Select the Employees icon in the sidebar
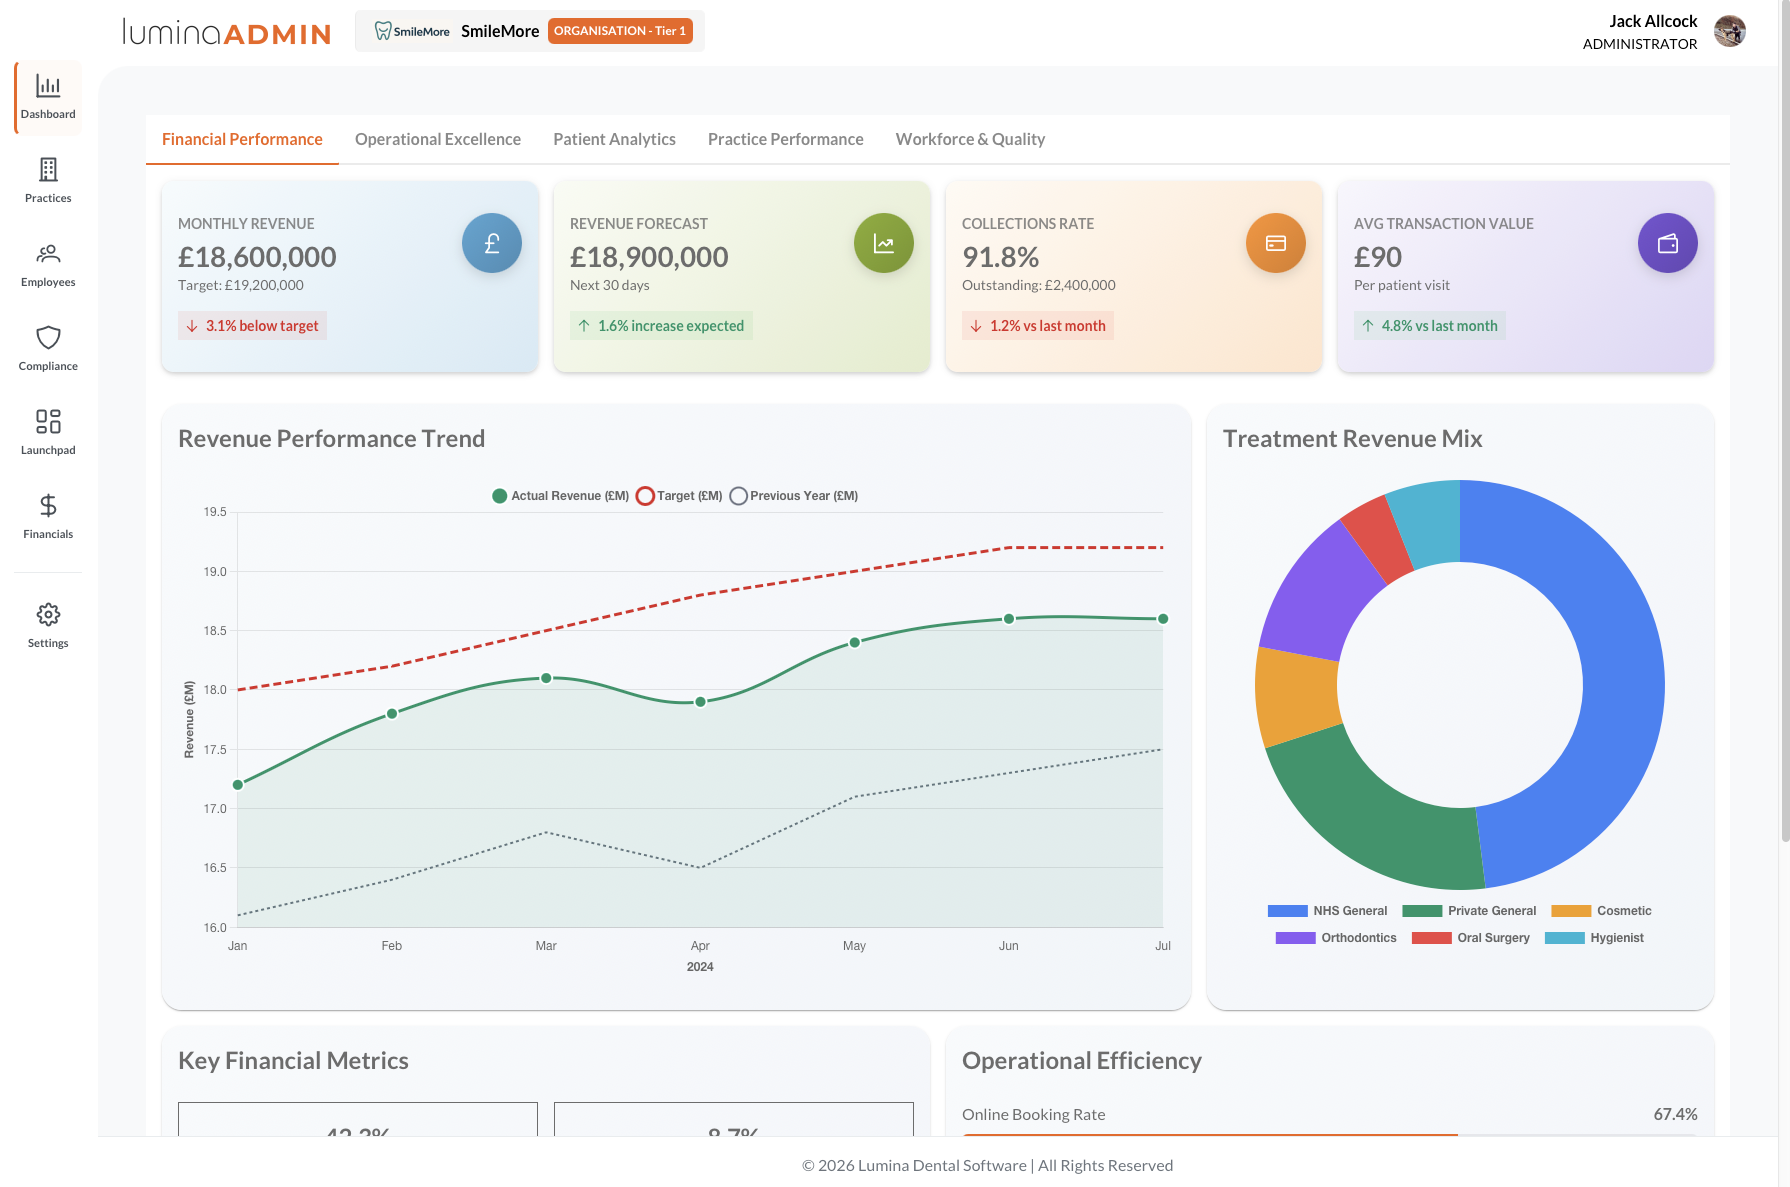Image resolution: width=1790 pixels, height=1187 pixels. point(47,262)
